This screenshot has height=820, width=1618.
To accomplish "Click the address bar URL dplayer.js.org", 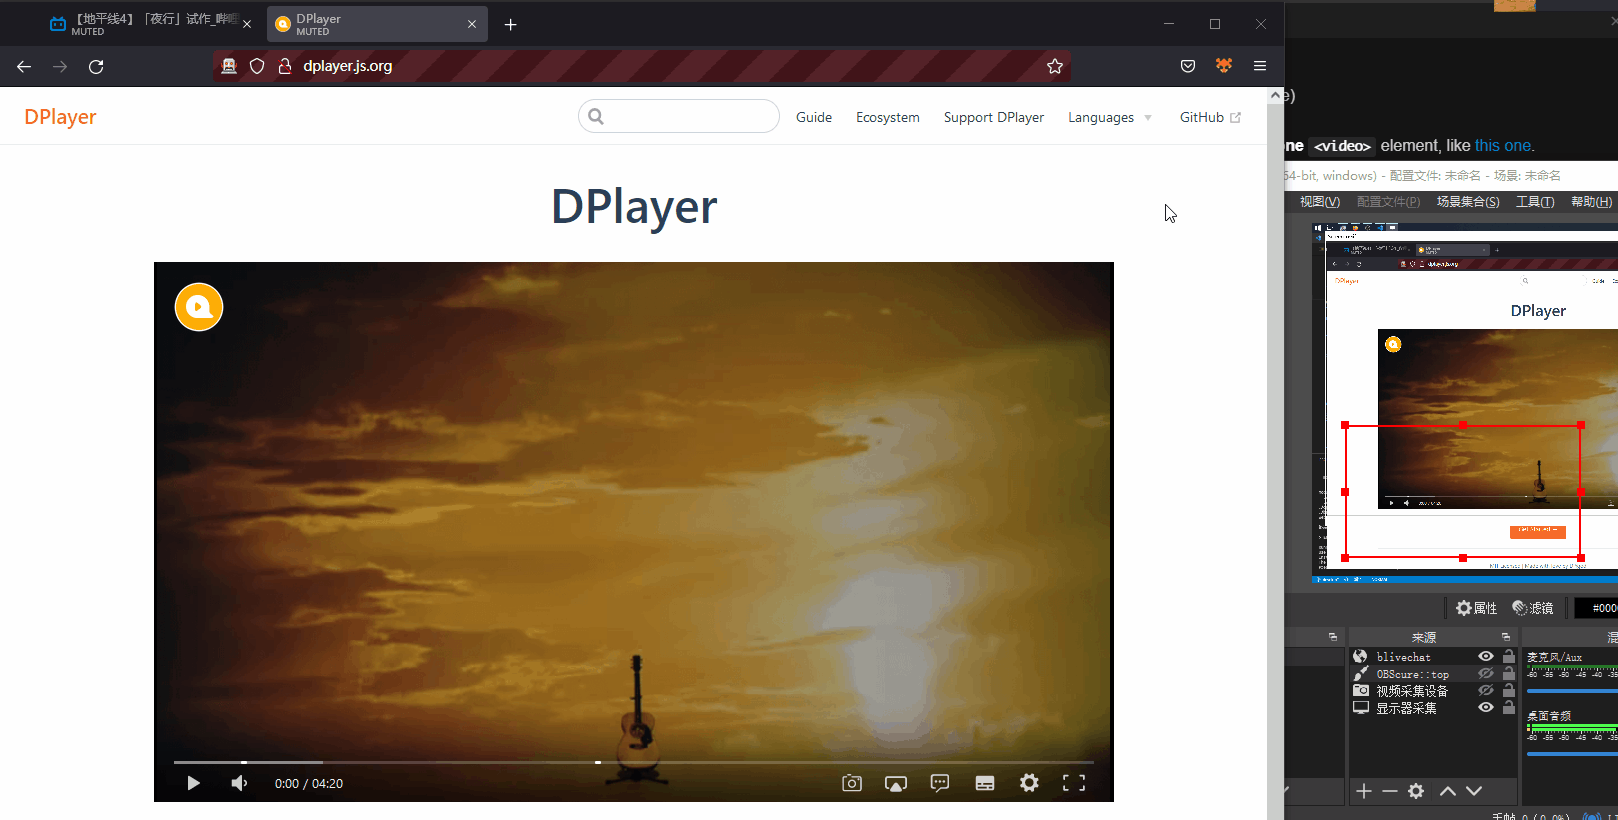I will [x=348, y=66].
